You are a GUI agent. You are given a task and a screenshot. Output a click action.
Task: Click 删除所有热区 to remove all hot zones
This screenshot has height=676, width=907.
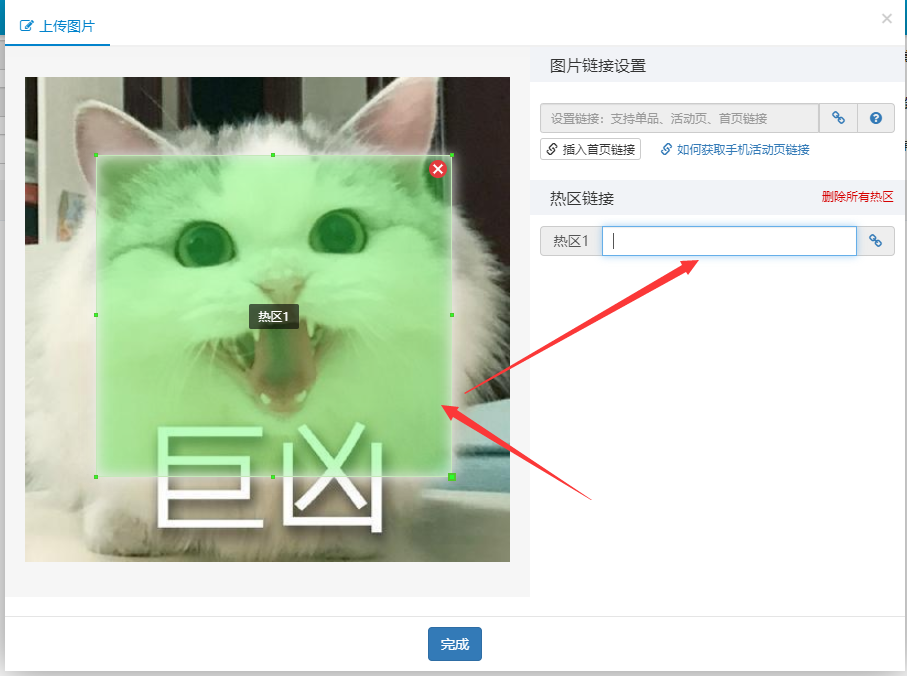coord(857,196)
